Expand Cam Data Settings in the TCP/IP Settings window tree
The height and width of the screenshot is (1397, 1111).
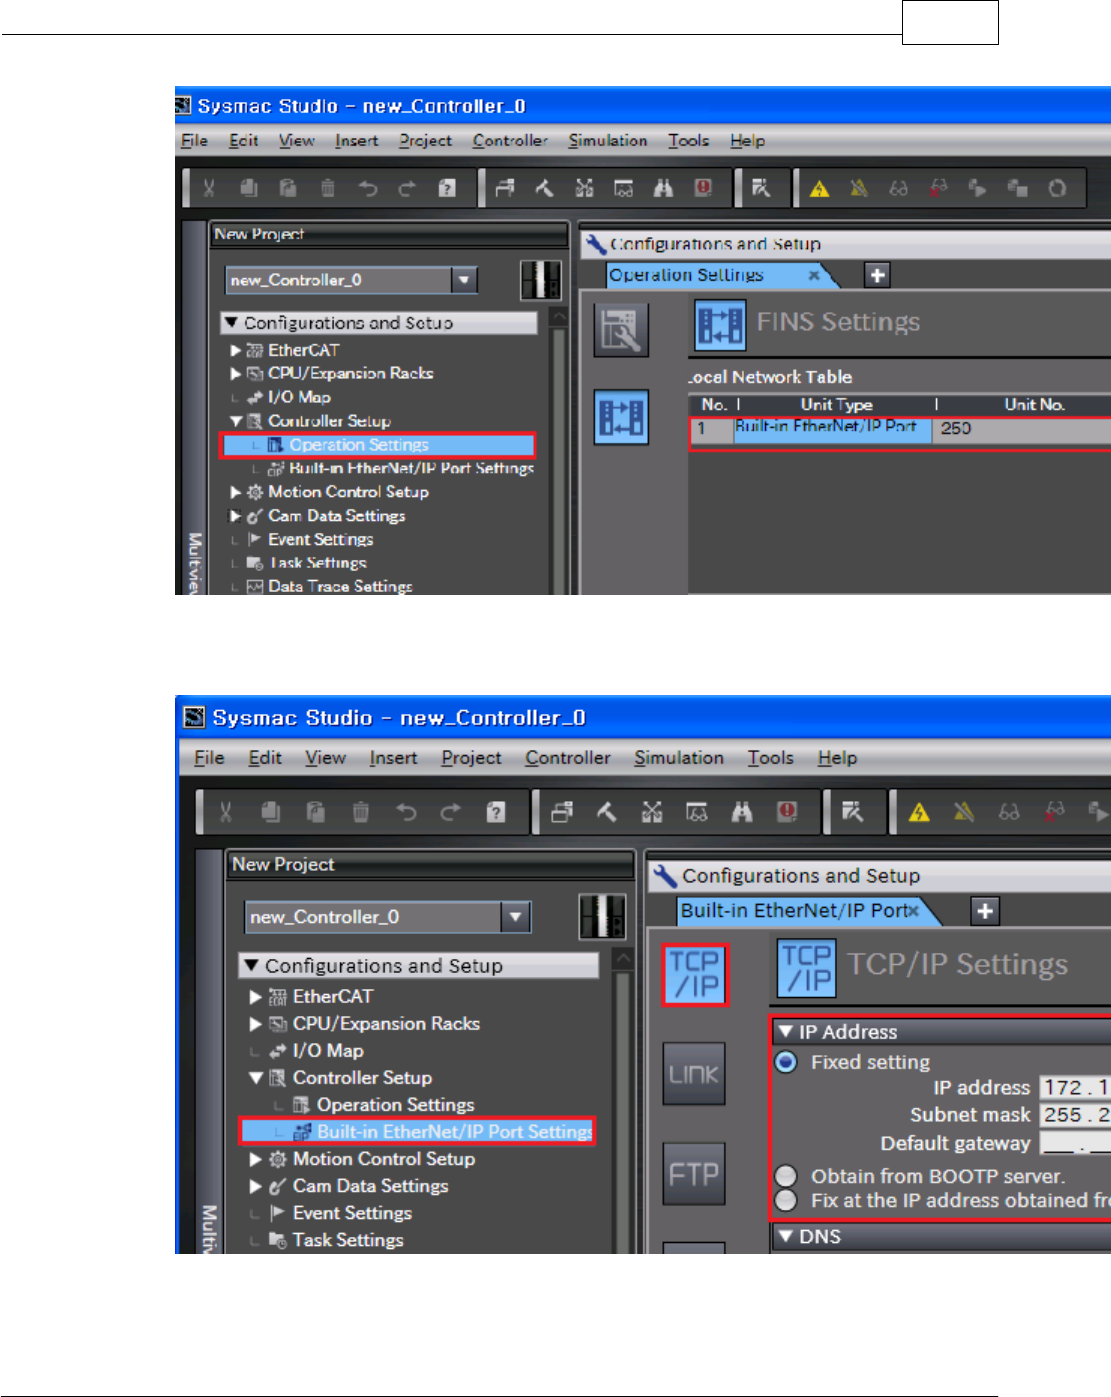pyautogui.click(x=256, y=1186)
